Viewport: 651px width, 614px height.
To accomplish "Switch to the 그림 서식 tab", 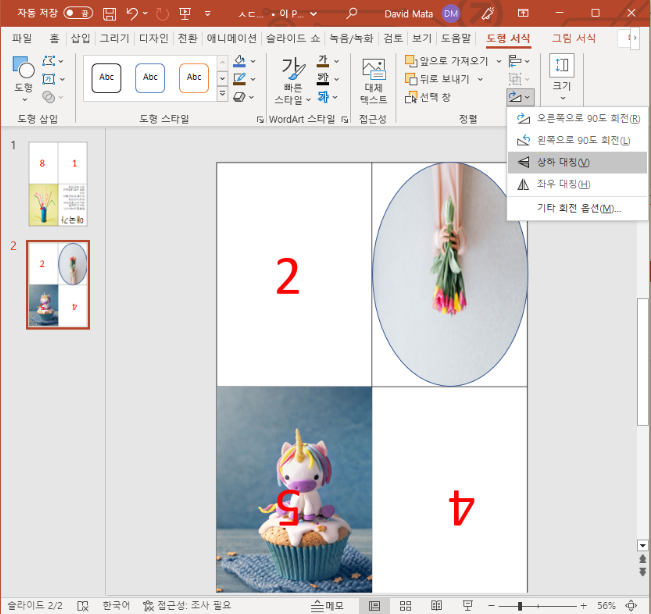I will point(573,39).
